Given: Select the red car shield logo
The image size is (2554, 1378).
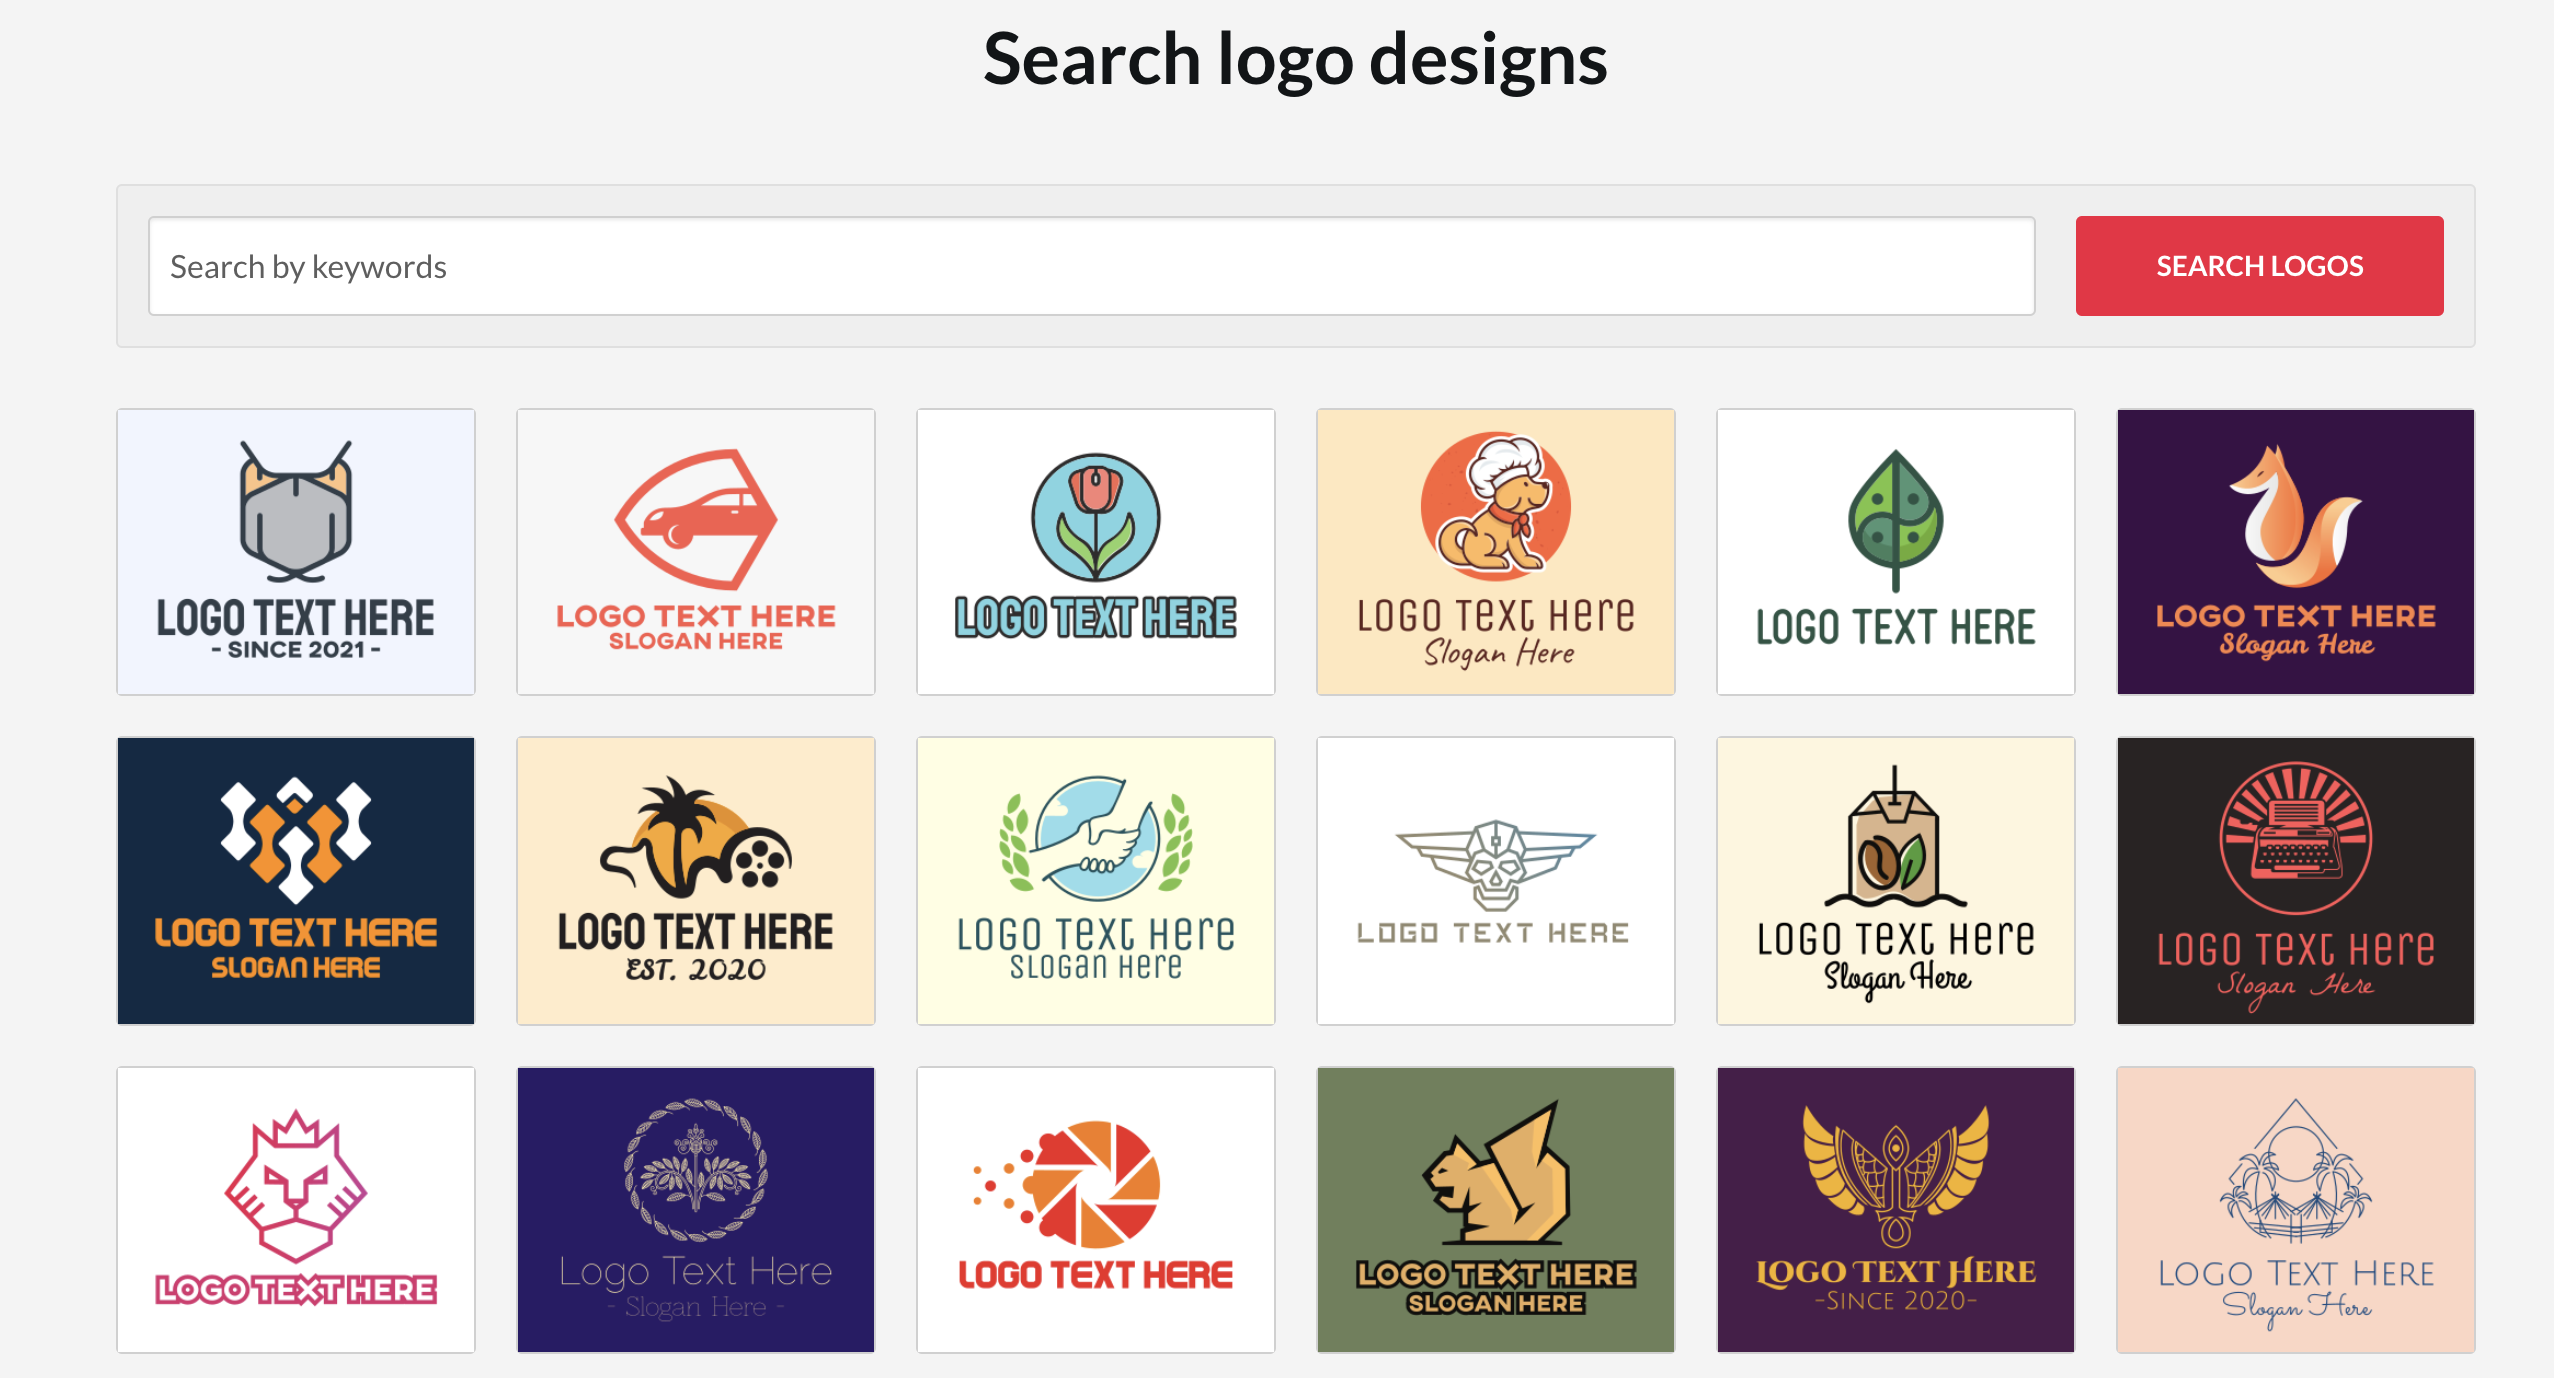Looking at the screenshot, I should [x=696, y=551].
